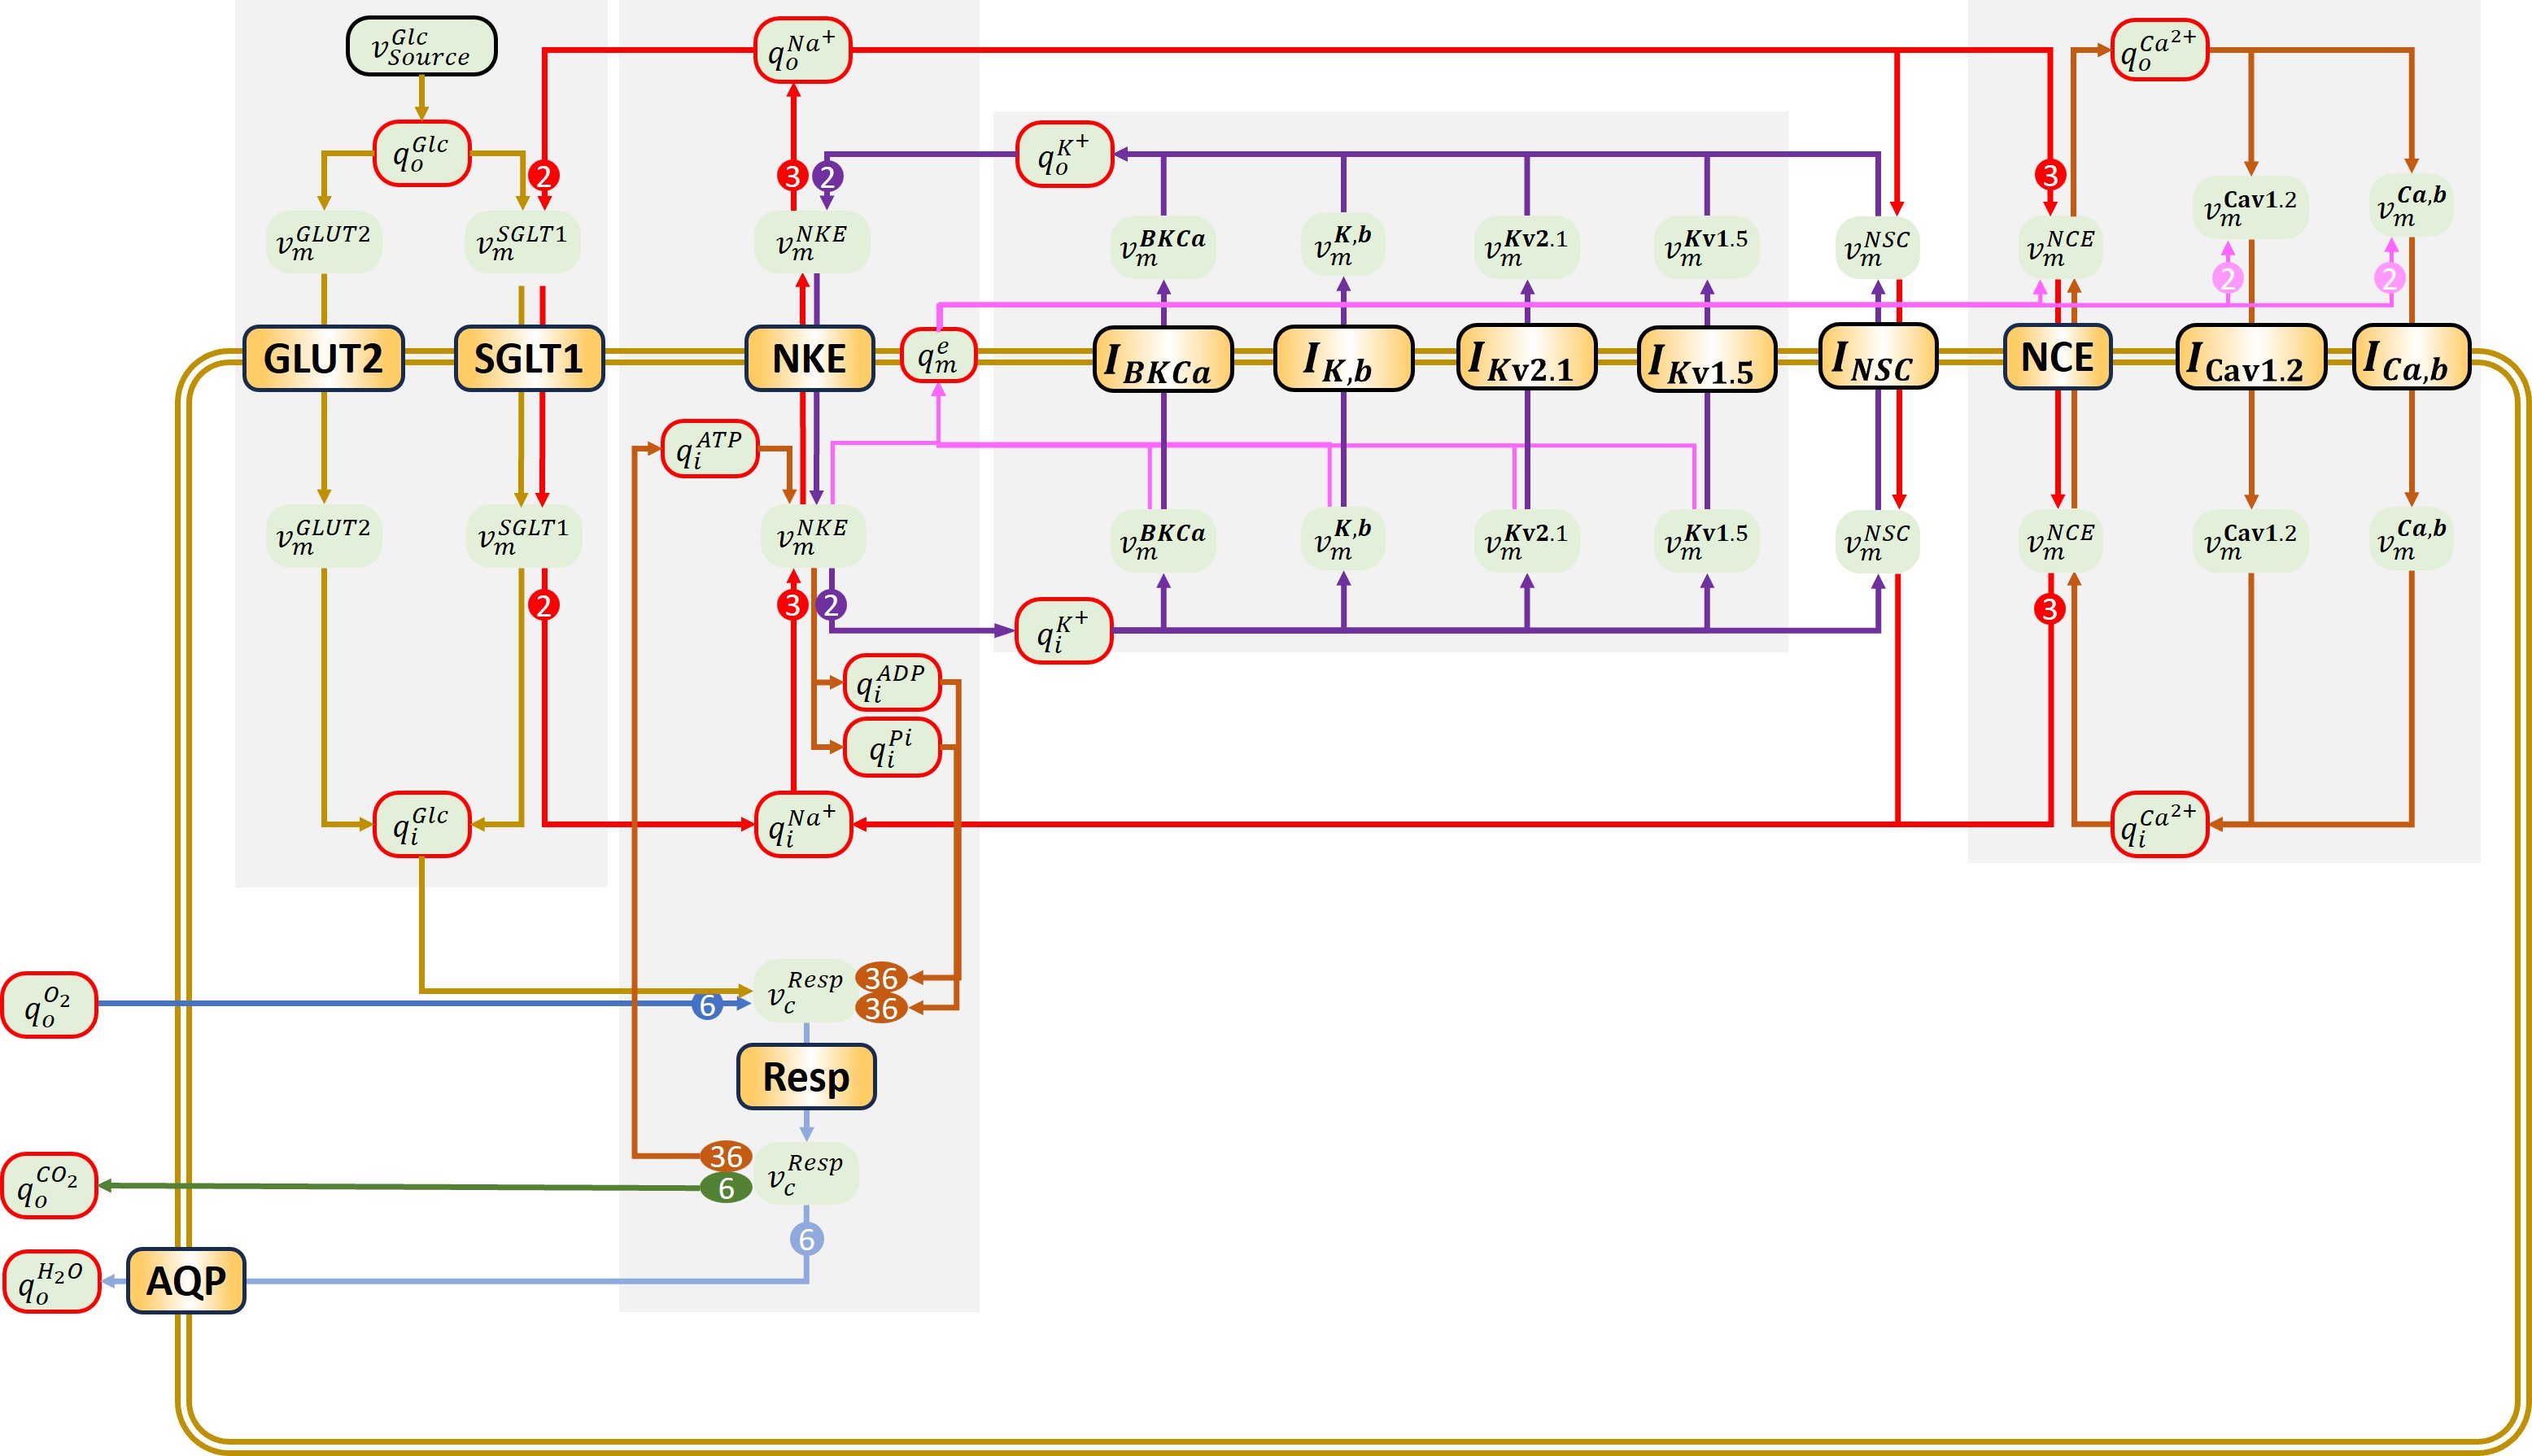The width and height of the screenshot is (2532, 1456).
Task: Click the extracellular H2O species node
Action: (51, 1281)
